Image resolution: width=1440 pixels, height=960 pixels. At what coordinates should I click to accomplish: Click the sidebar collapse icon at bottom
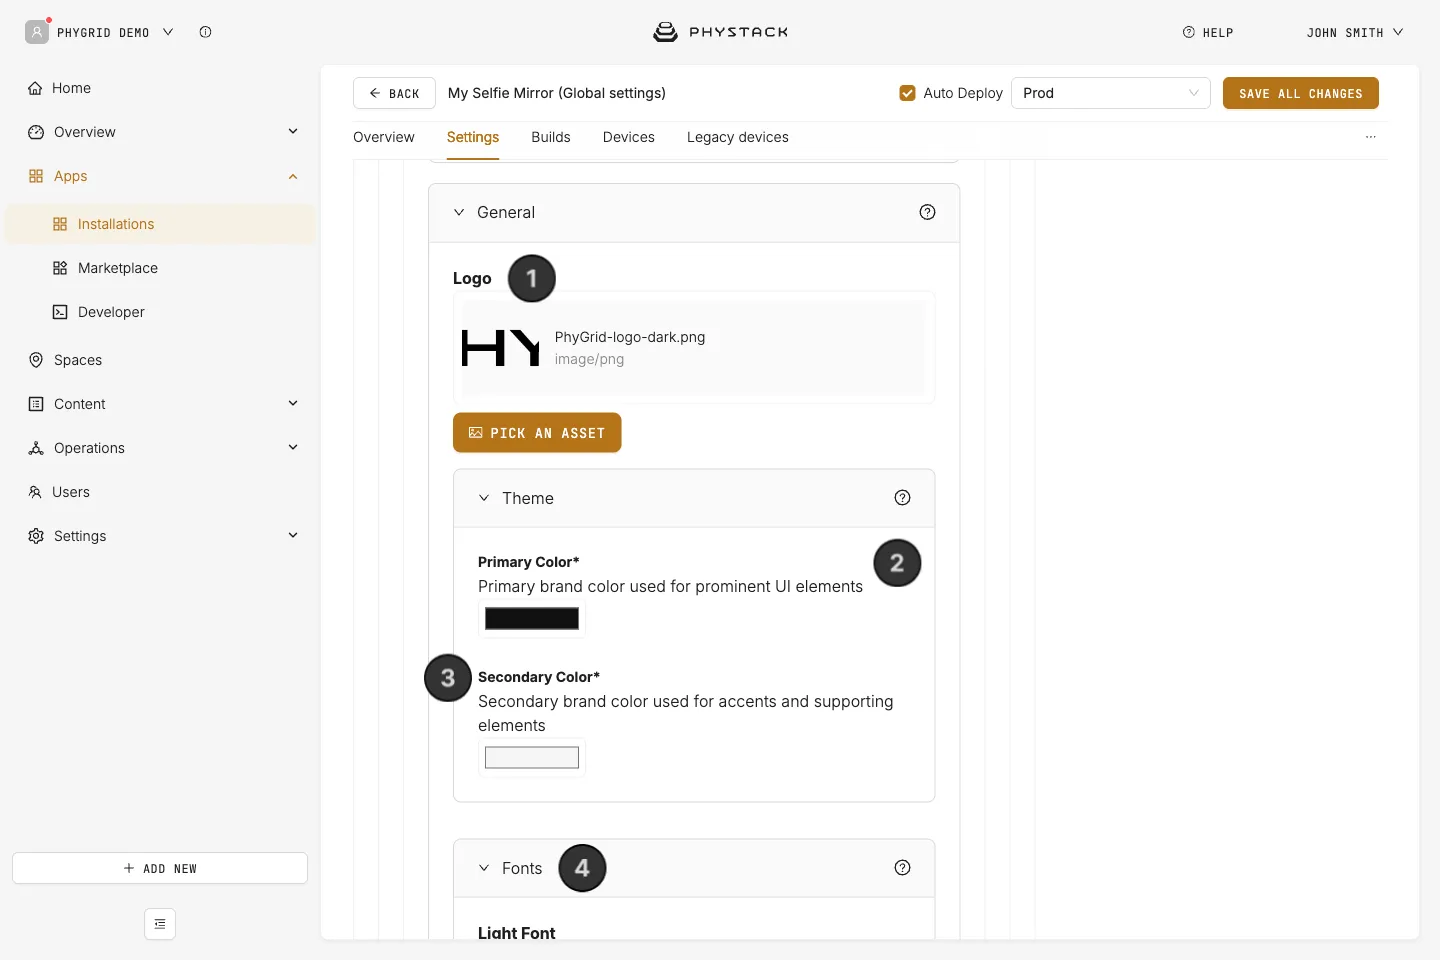coord(160,924)
